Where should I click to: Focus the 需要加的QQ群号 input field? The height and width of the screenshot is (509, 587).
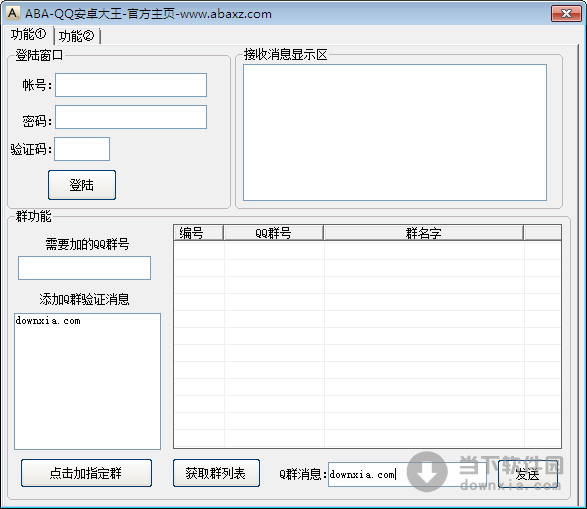(x=85, y=268)
